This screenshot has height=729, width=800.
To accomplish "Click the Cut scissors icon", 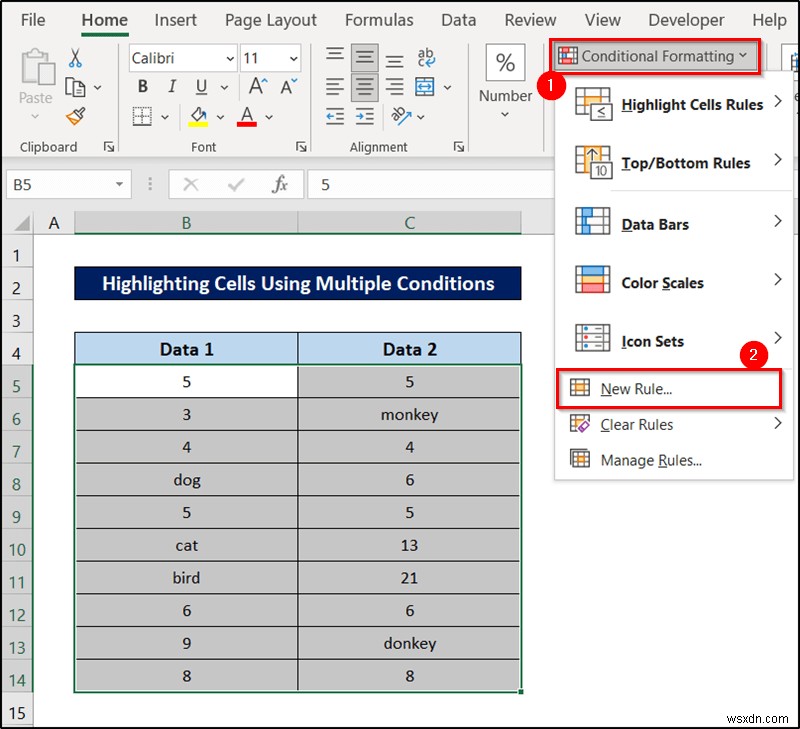I will (74, 56).
